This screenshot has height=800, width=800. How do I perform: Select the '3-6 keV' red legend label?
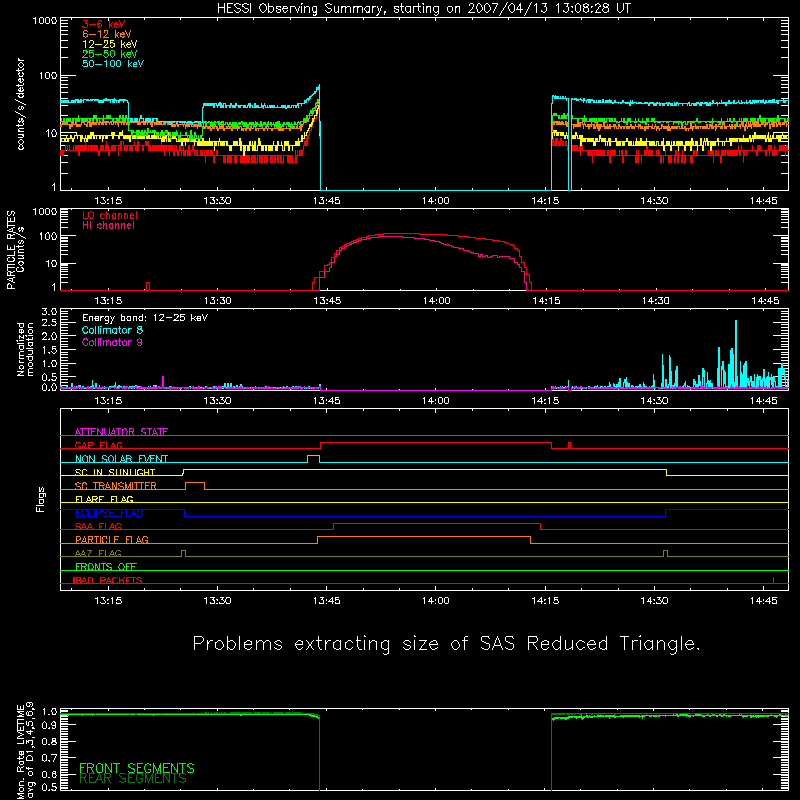[104, 24]
